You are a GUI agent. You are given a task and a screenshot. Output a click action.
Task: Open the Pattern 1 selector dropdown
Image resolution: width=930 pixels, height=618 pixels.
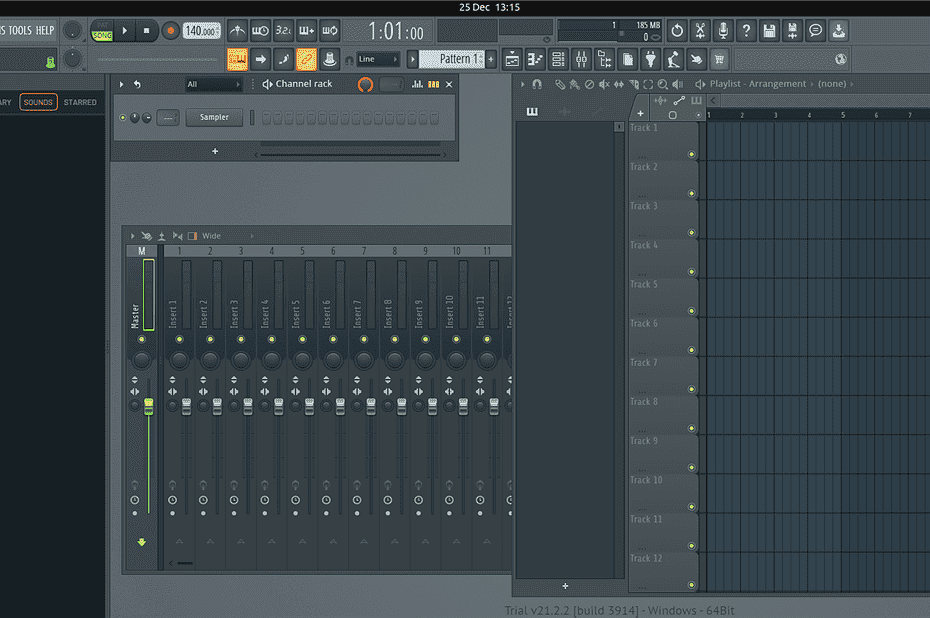pyautogui.click(x=452, y=59)
